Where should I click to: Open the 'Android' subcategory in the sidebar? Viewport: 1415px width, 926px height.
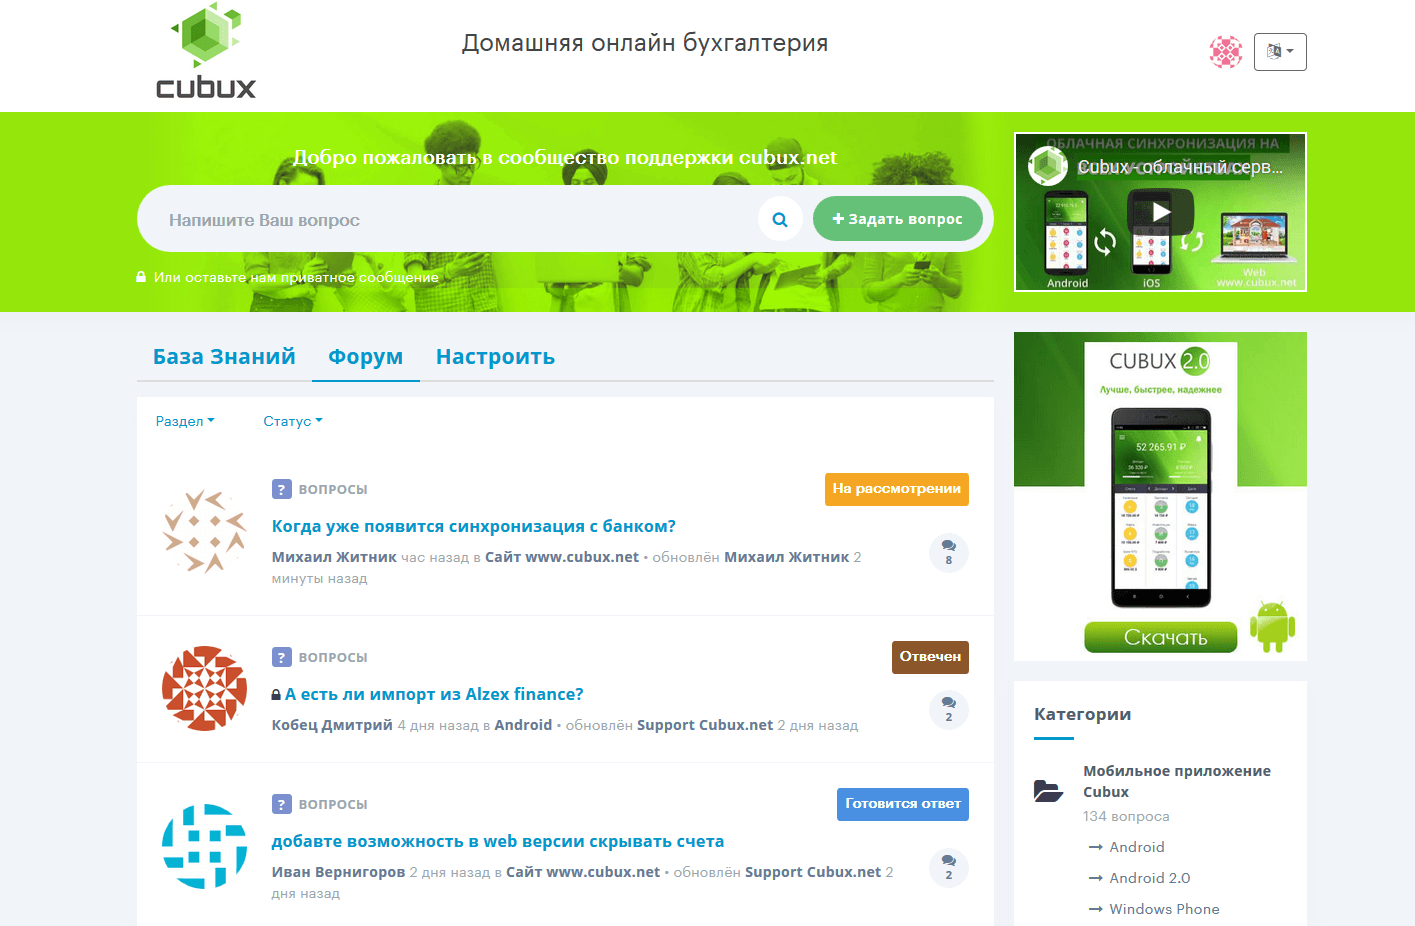[1137, 847]
